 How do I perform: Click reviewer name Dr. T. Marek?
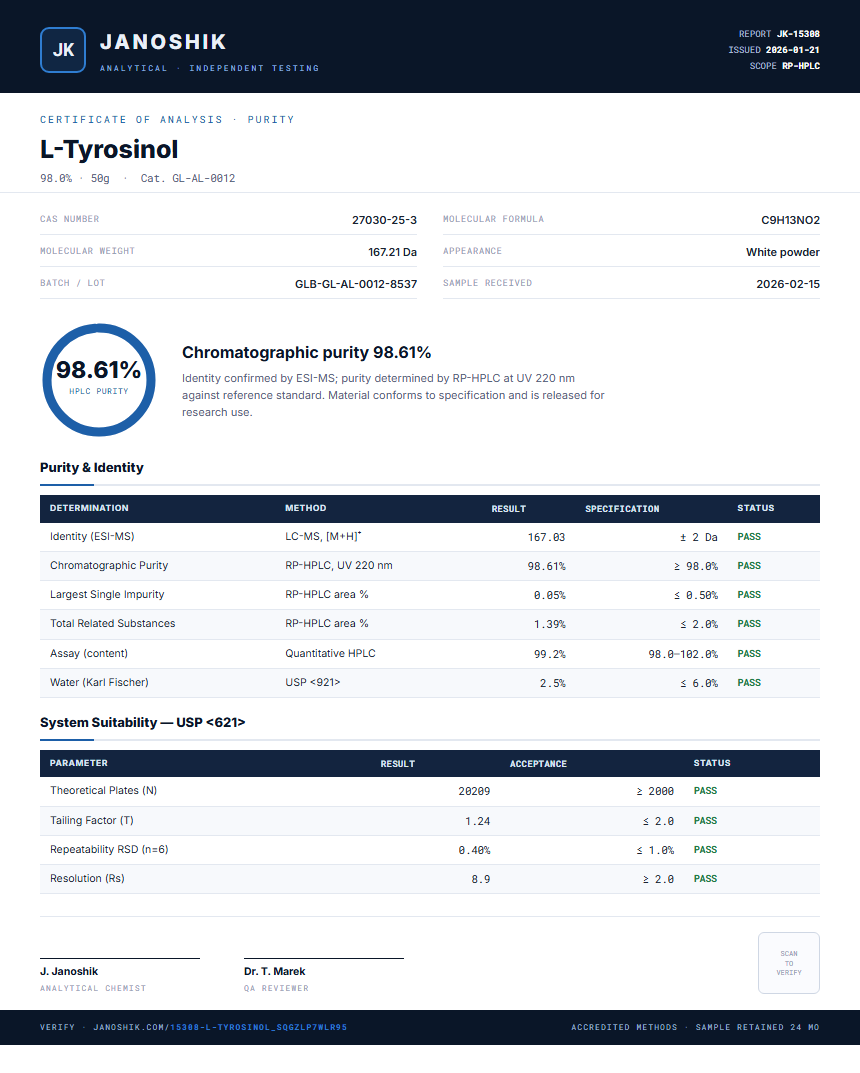[274, 971]
